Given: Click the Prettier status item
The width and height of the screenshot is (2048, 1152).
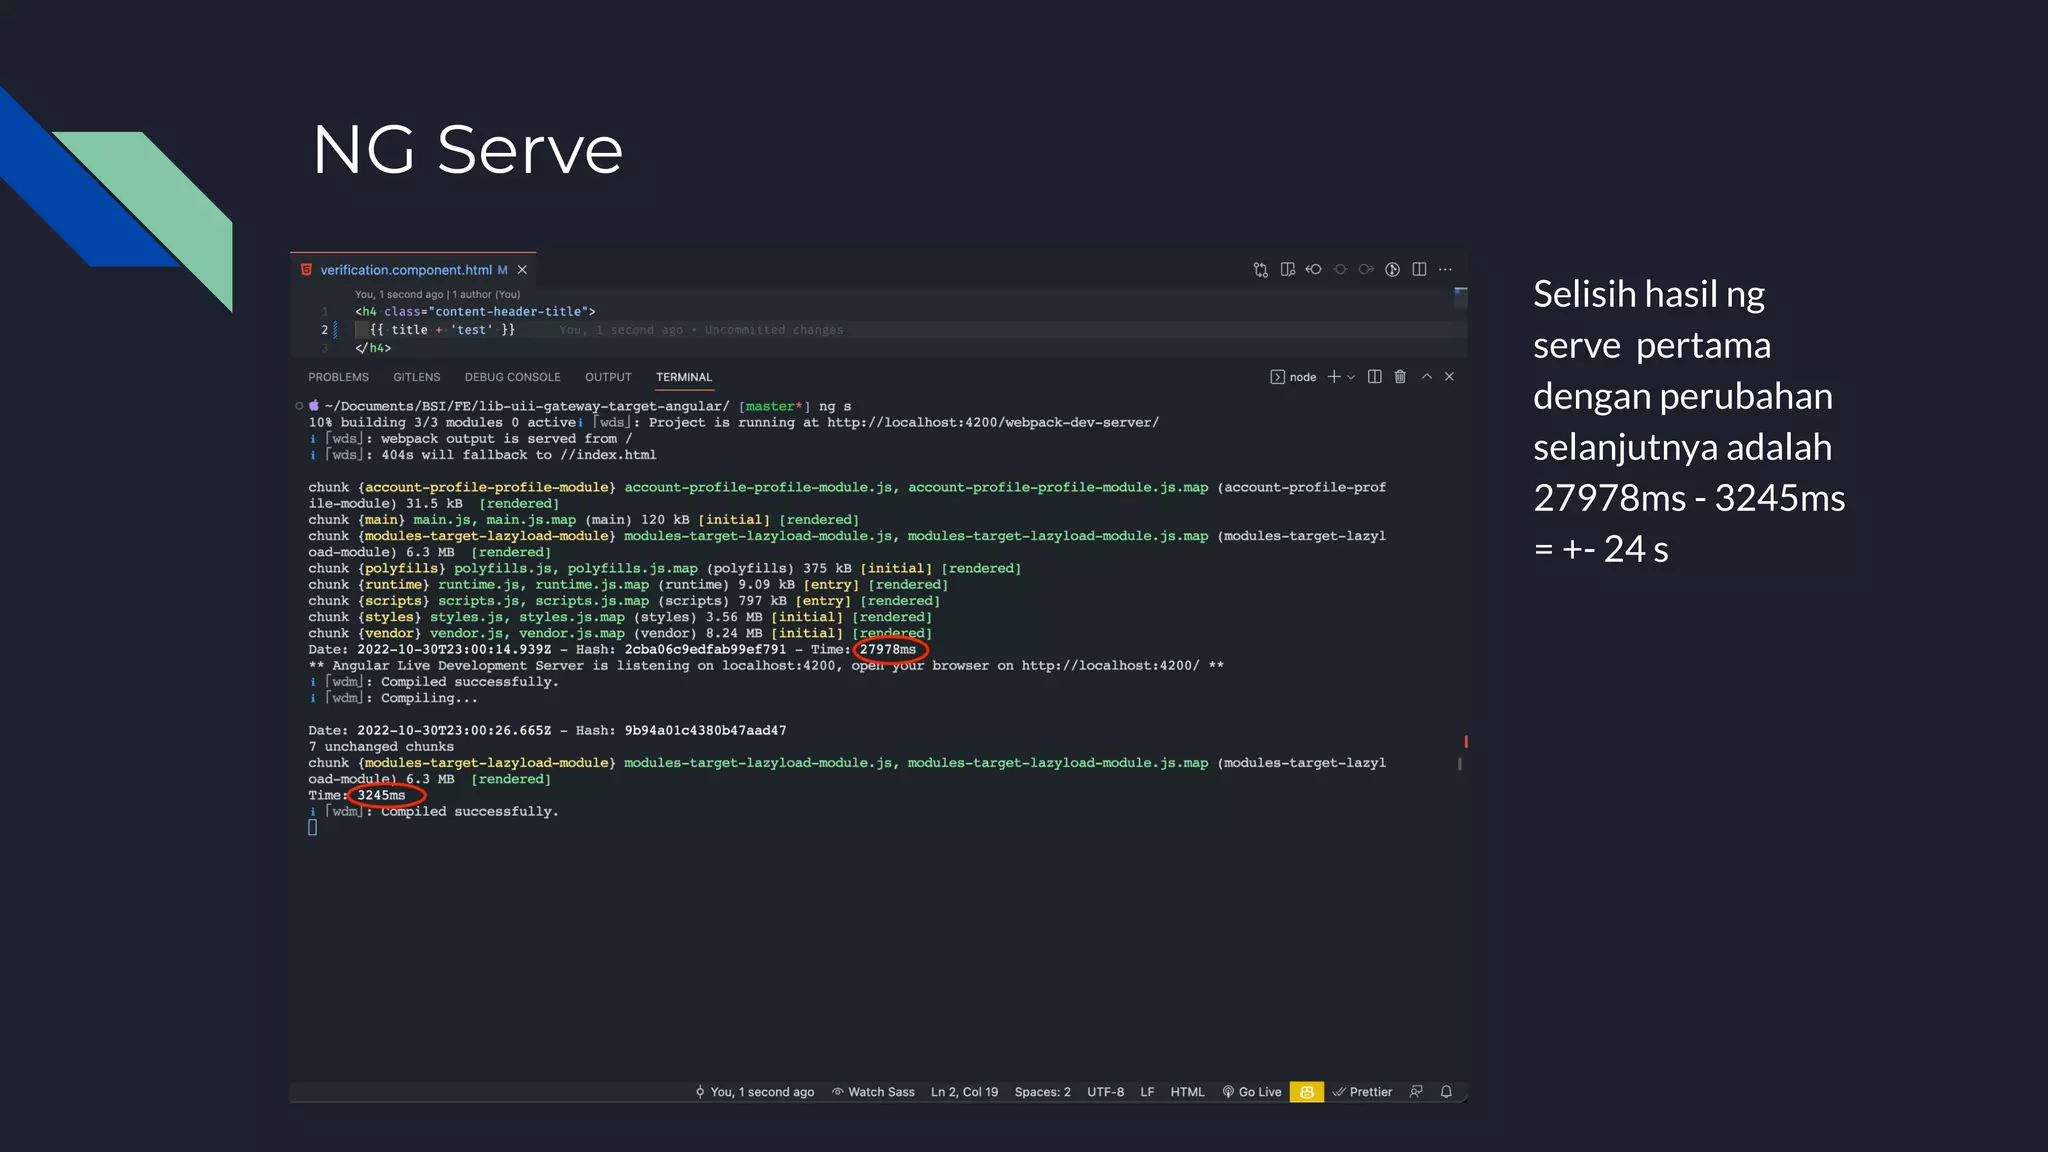Looking at the screenshot, I should 1362,1092.
